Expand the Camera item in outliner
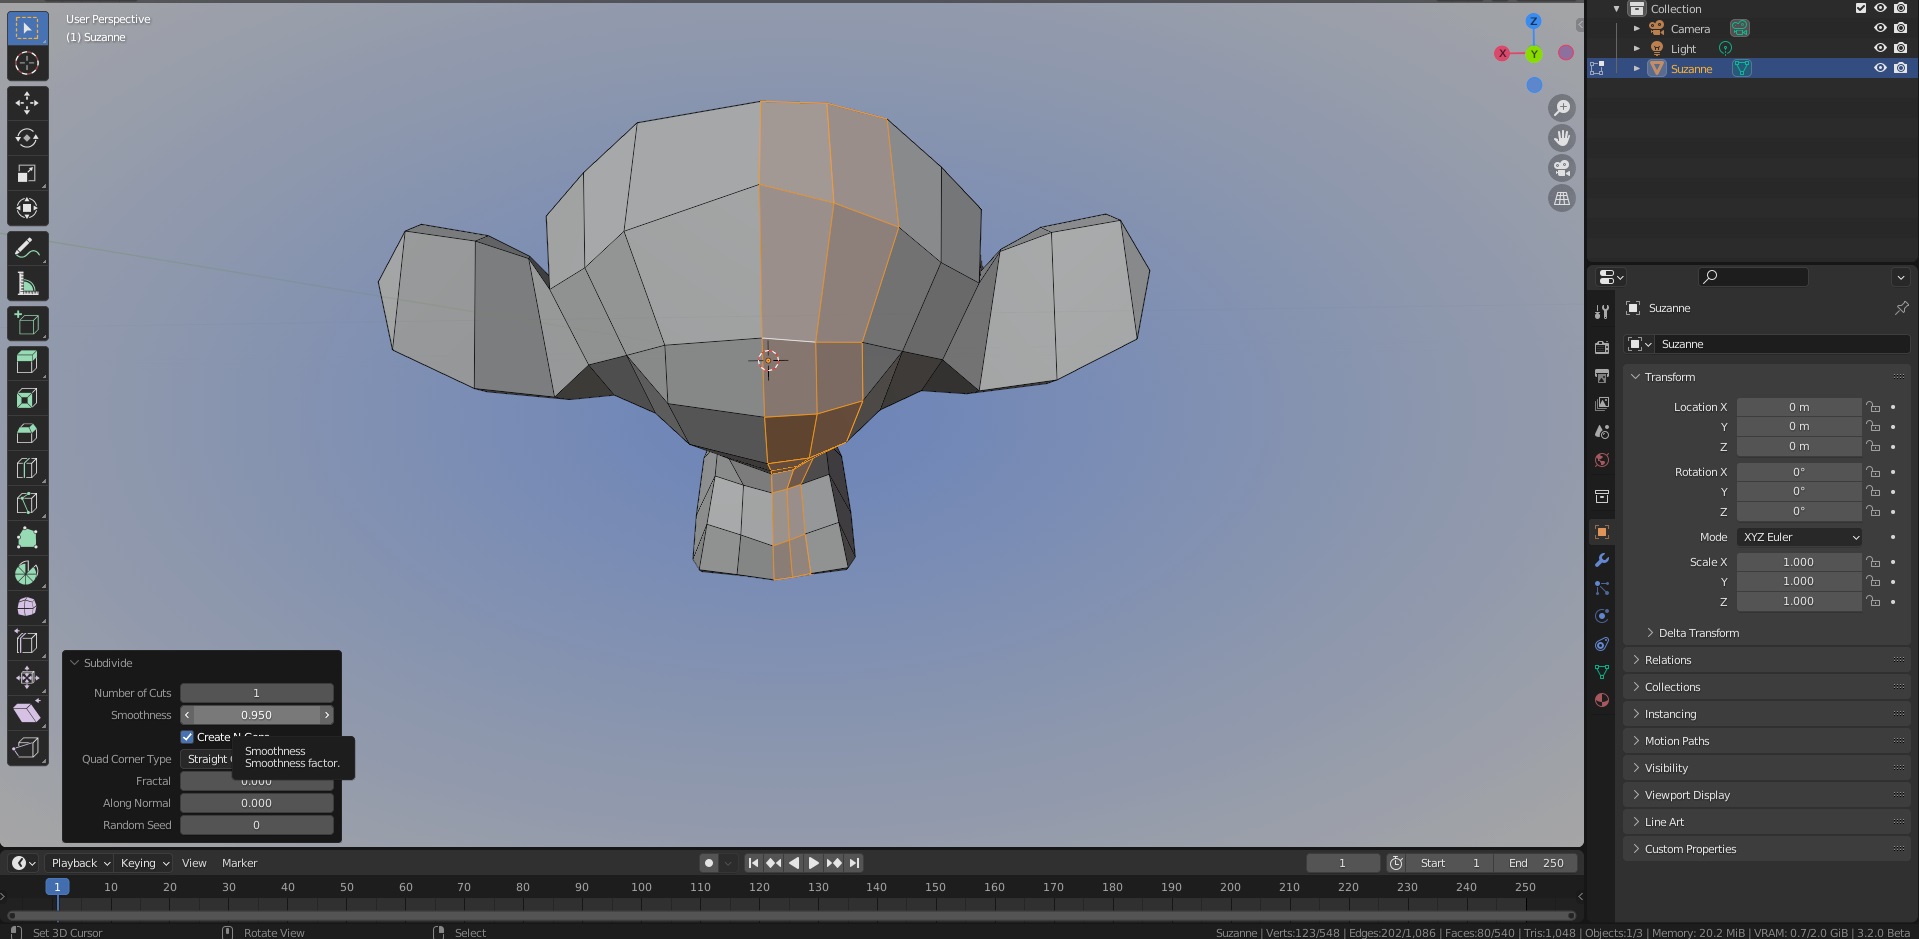 [1637, 28]
